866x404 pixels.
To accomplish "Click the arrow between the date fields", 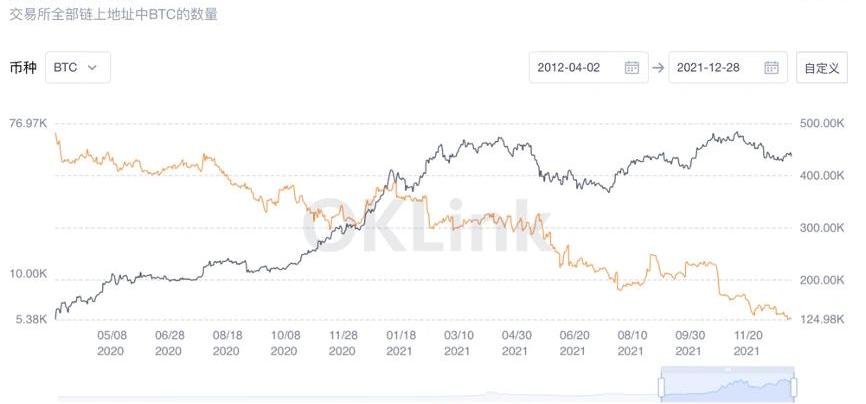I will tap(658, 67).
